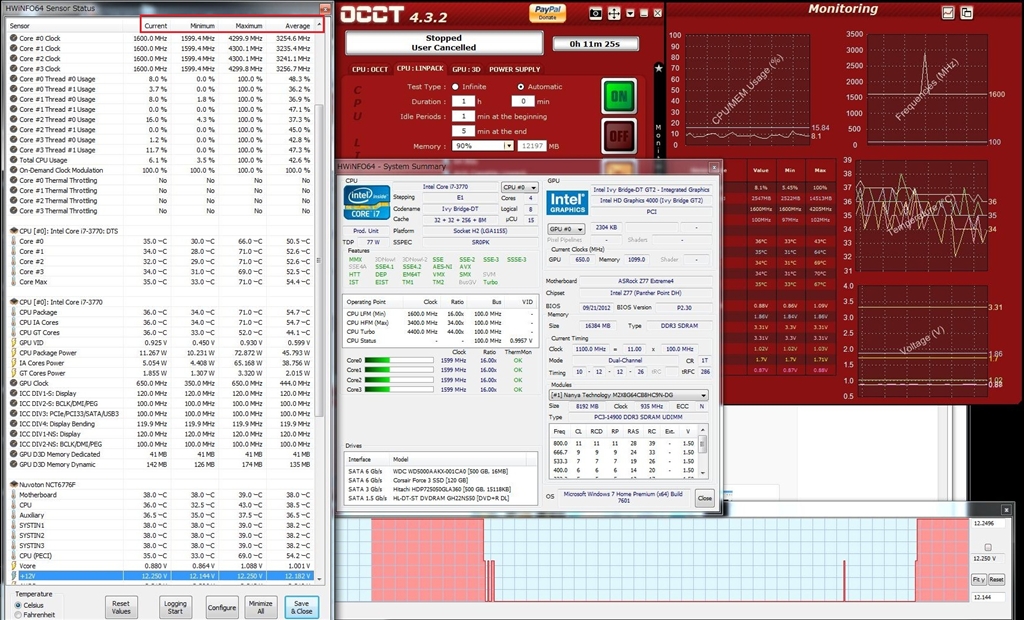Open the Memory 90% dropdown in OCCT
The width and height of the screenshot is (1024, 620).
[x=483, y=146]
